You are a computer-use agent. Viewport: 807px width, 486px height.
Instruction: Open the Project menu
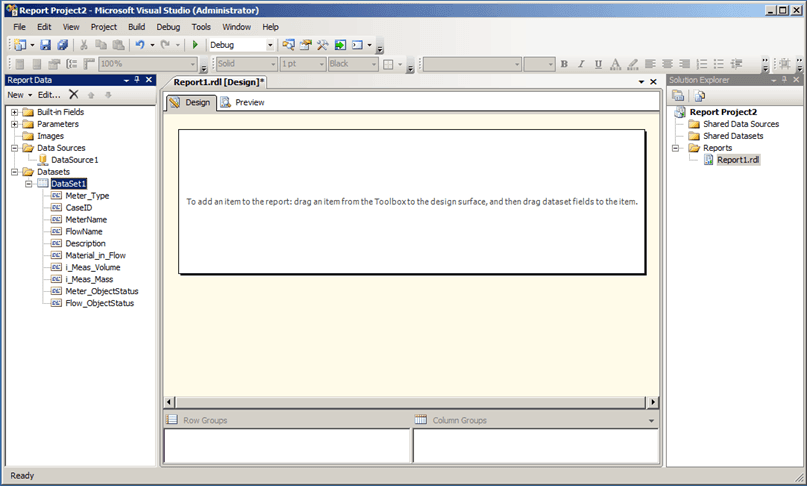[104, 27]
